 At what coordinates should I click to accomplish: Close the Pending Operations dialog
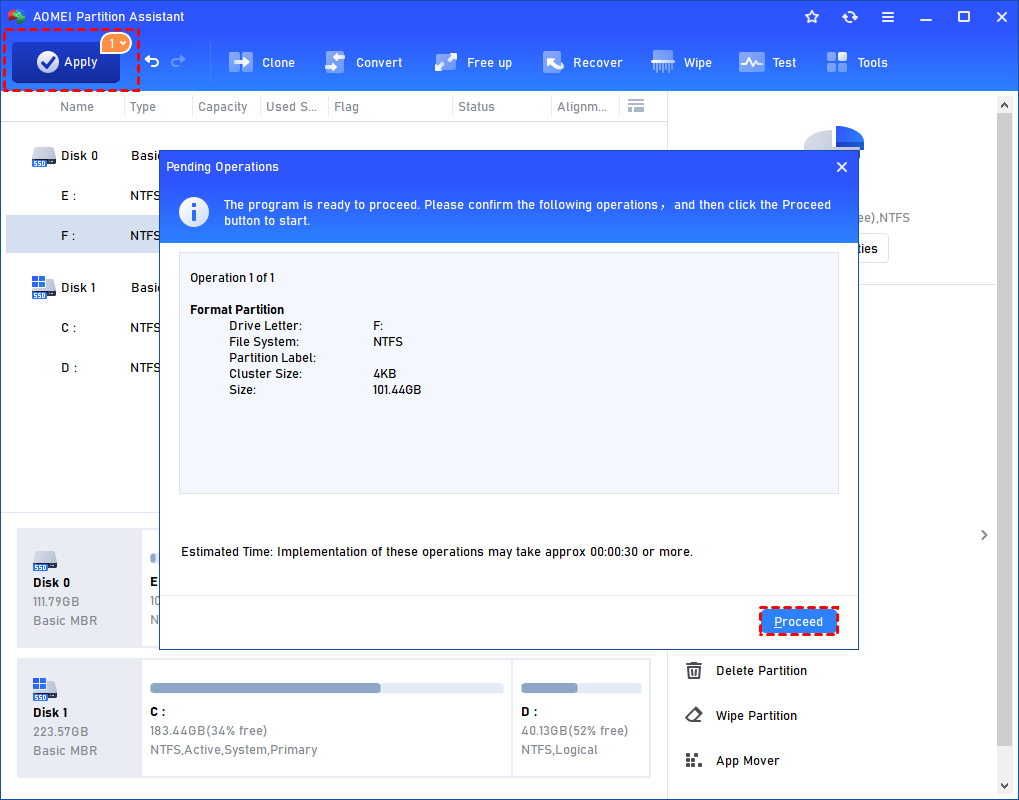tap(842, 167)
